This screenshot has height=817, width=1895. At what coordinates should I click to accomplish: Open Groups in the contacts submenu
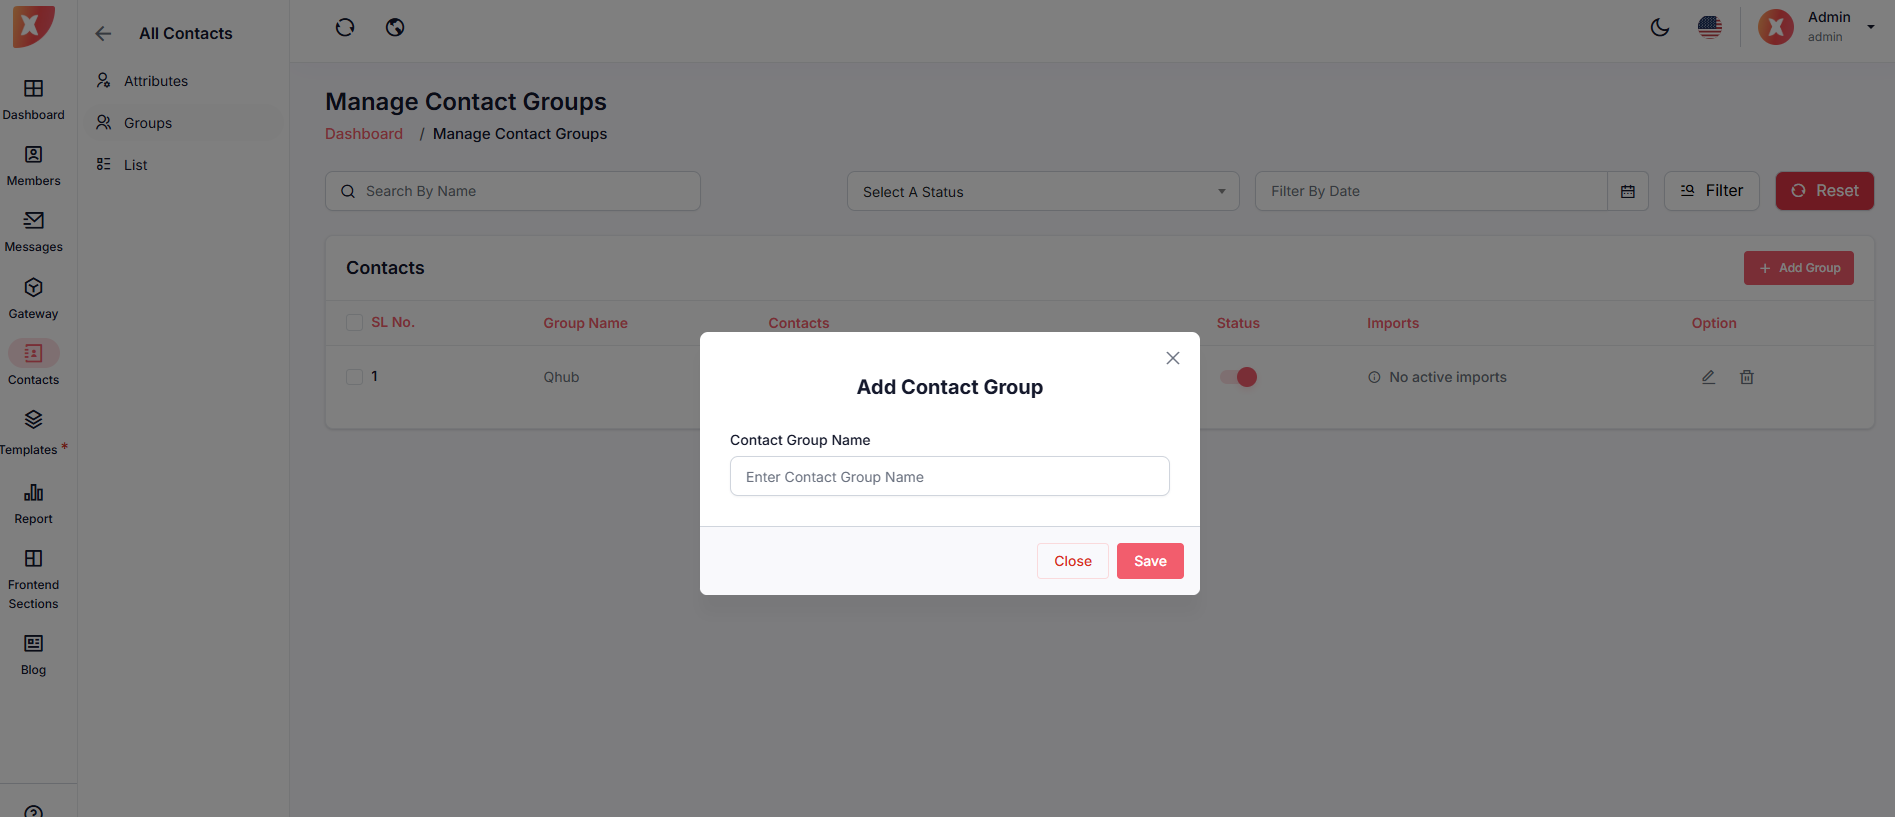(148, 123)
